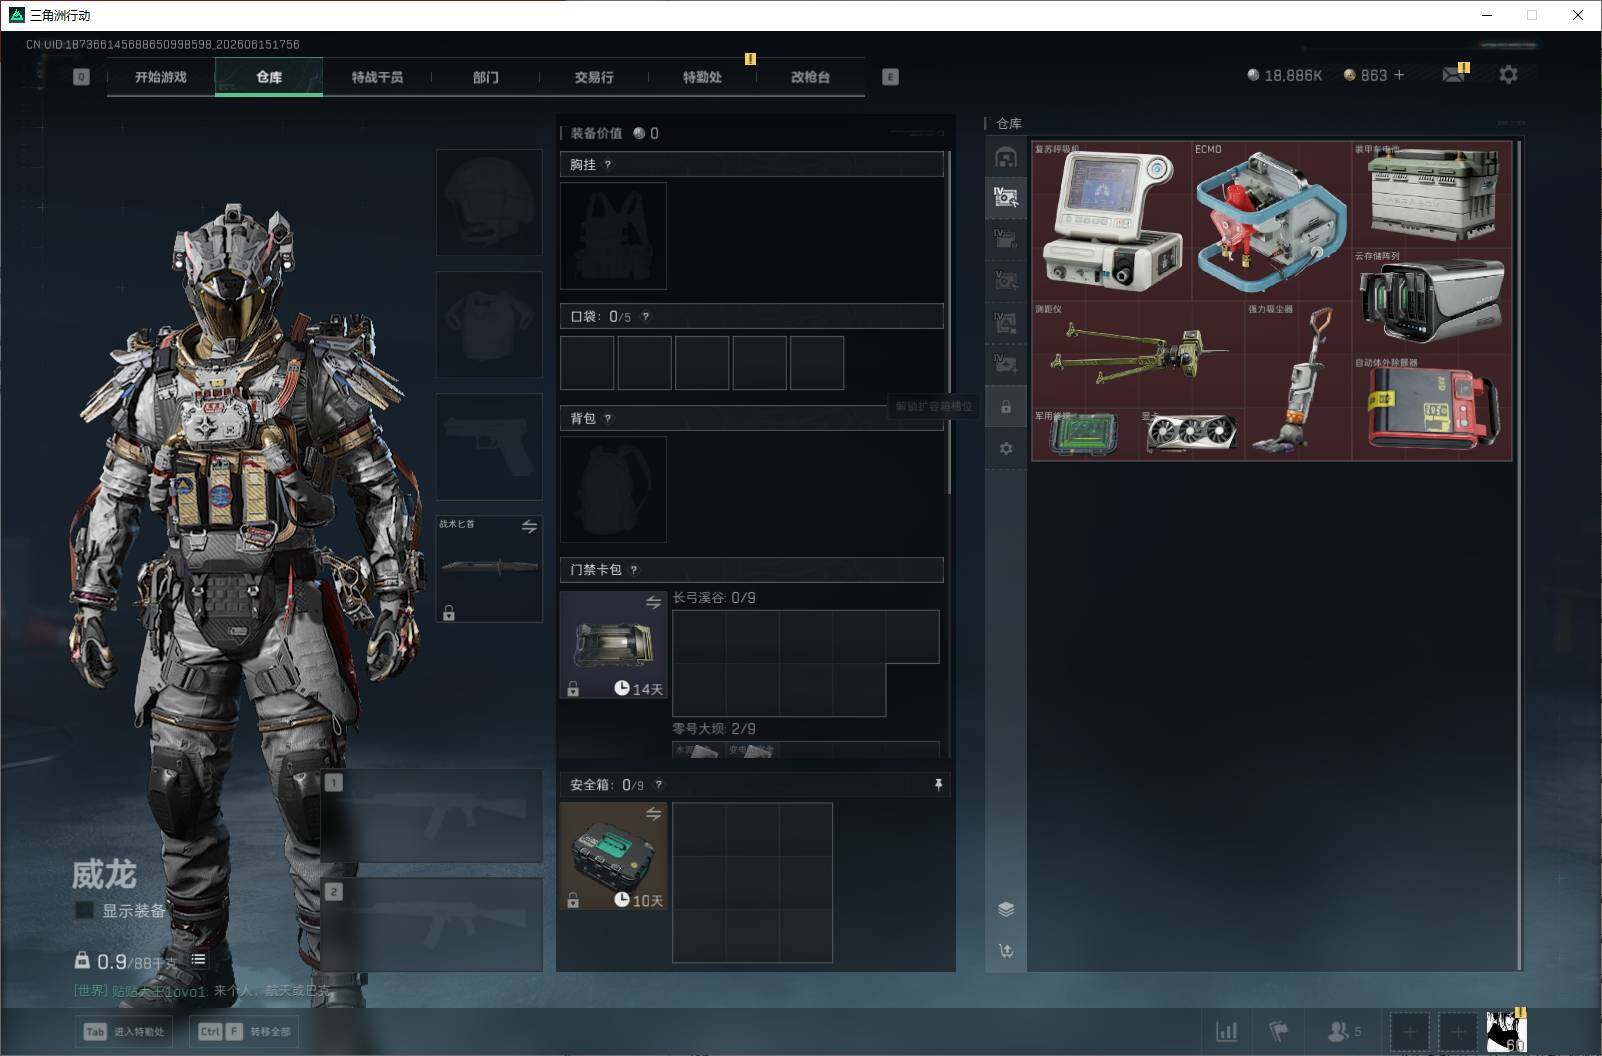Show help for 安全箱 safe box
Viewport: 1602px width, 1056px height.
pos(658,785)
